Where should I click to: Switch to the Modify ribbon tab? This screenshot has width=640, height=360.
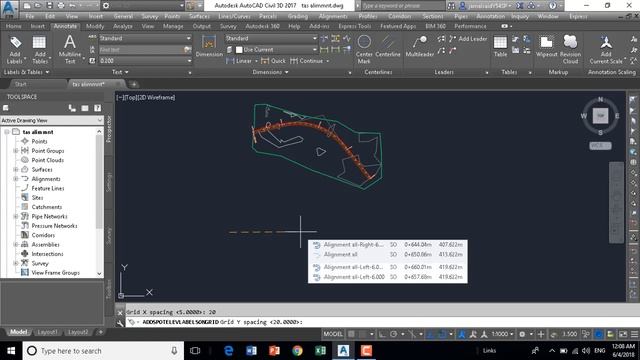click(95, 26)
